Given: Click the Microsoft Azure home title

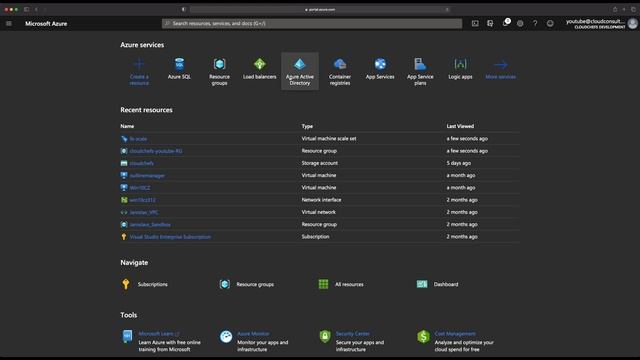Looking at the screenshot, I should coord(46,24).
